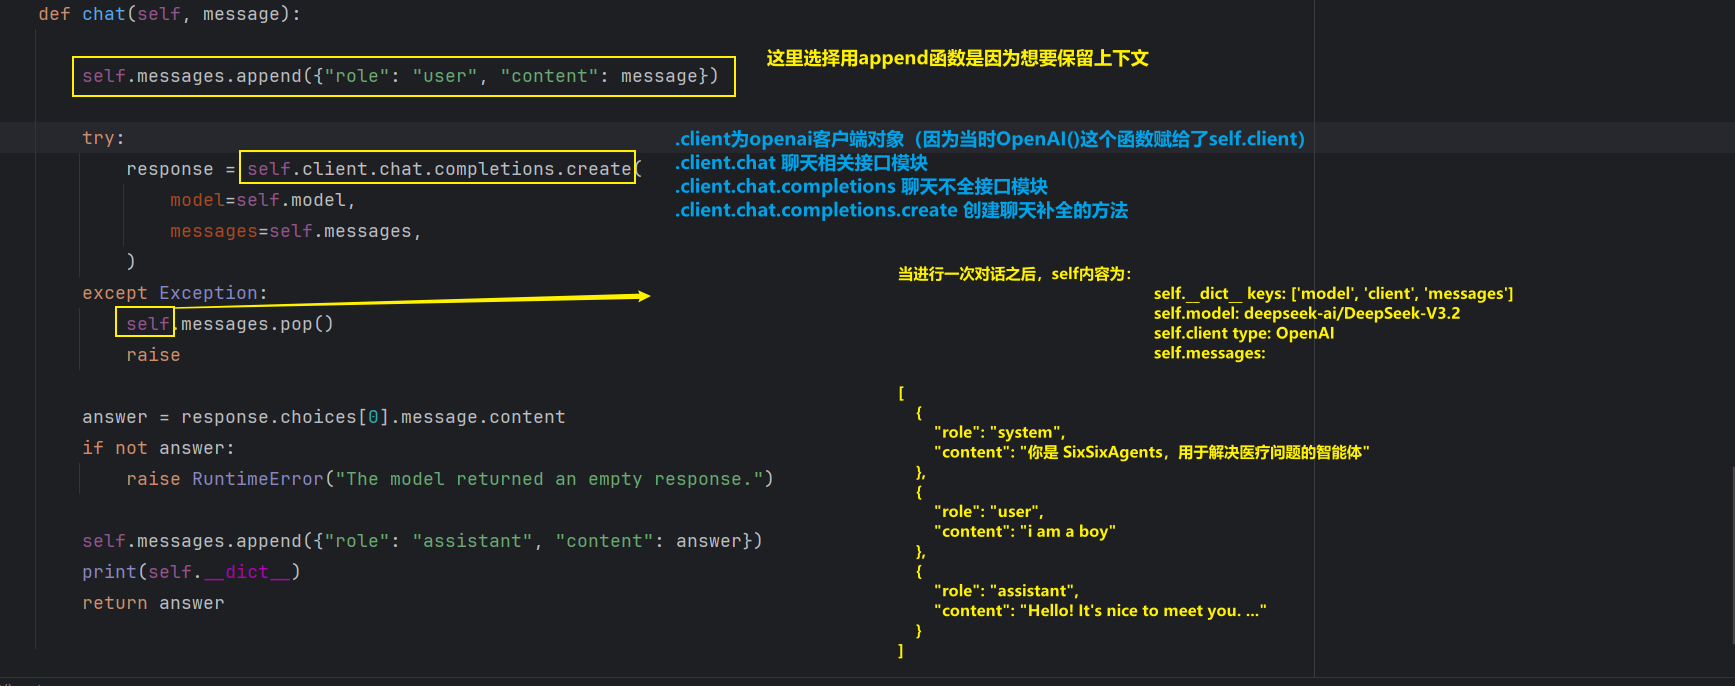Select the user-role self.messages.append code line
This screenshot has height=686, width=1735.
coord(400,76)
